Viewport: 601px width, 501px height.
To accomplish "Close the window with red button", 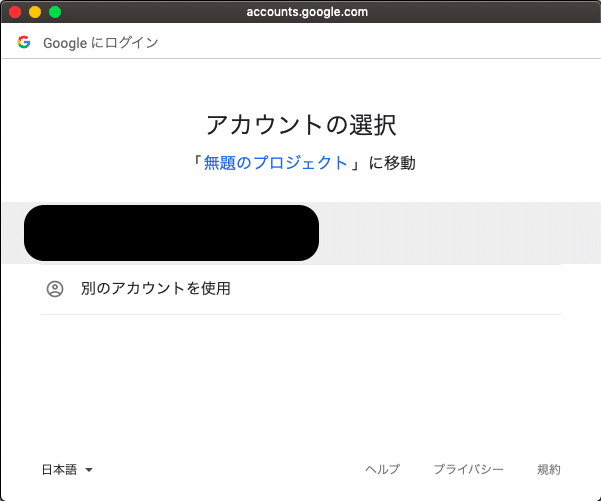I will 15,12.
